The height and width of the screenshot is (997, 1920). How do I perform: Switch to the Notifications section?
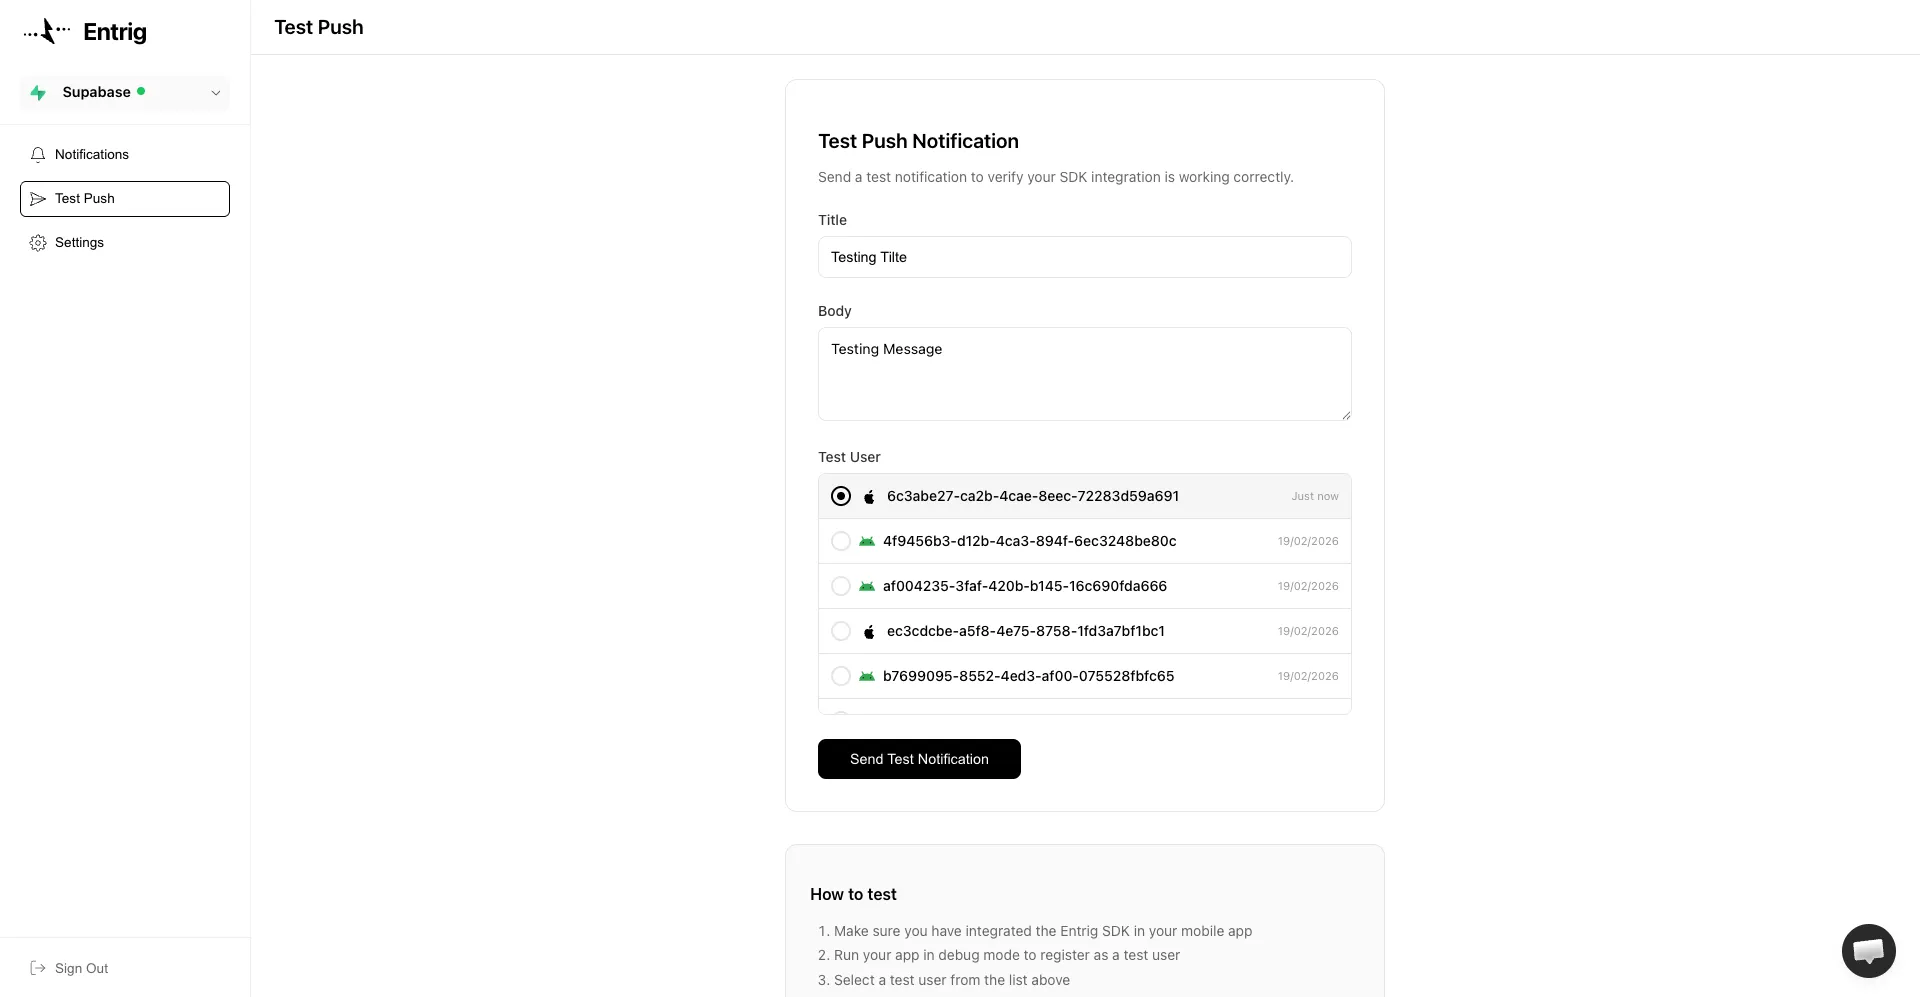[93, 154]
